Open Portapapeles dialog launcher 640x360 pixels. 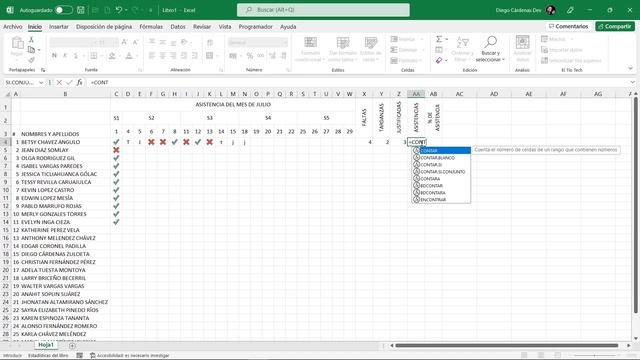(x=43, y=70)
